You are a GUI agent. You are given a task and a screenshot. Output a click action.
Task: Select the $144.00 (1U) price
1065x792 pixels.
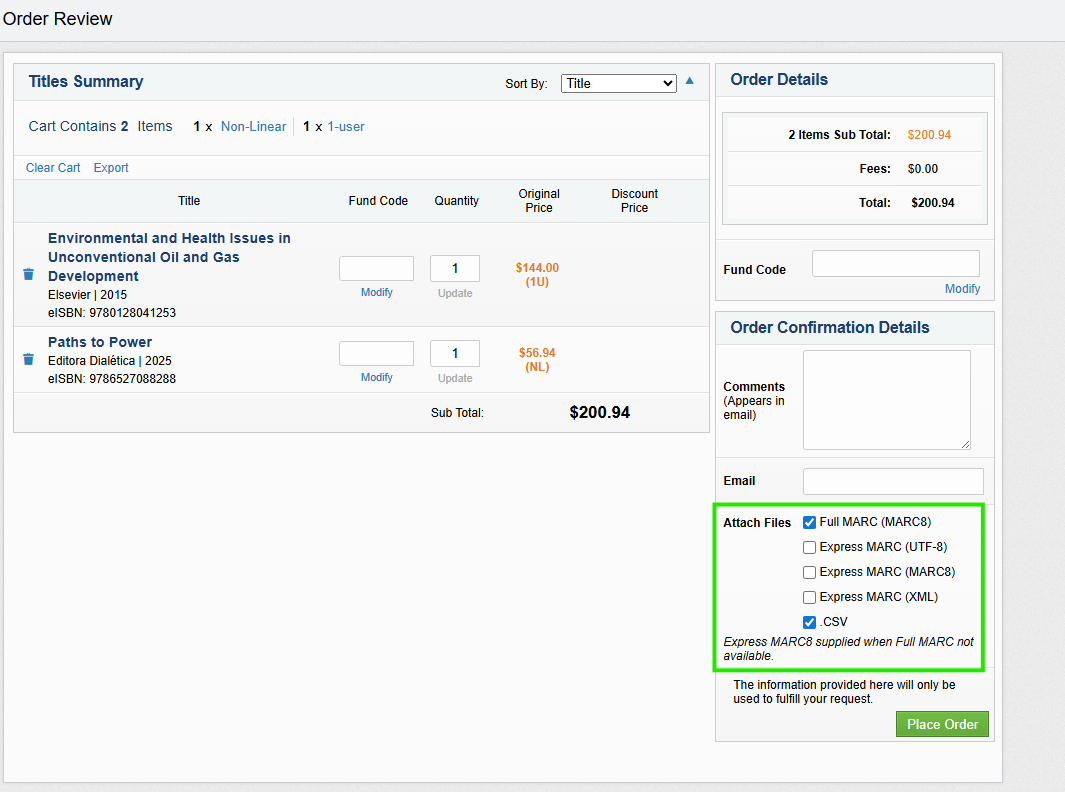coord(537,275)
